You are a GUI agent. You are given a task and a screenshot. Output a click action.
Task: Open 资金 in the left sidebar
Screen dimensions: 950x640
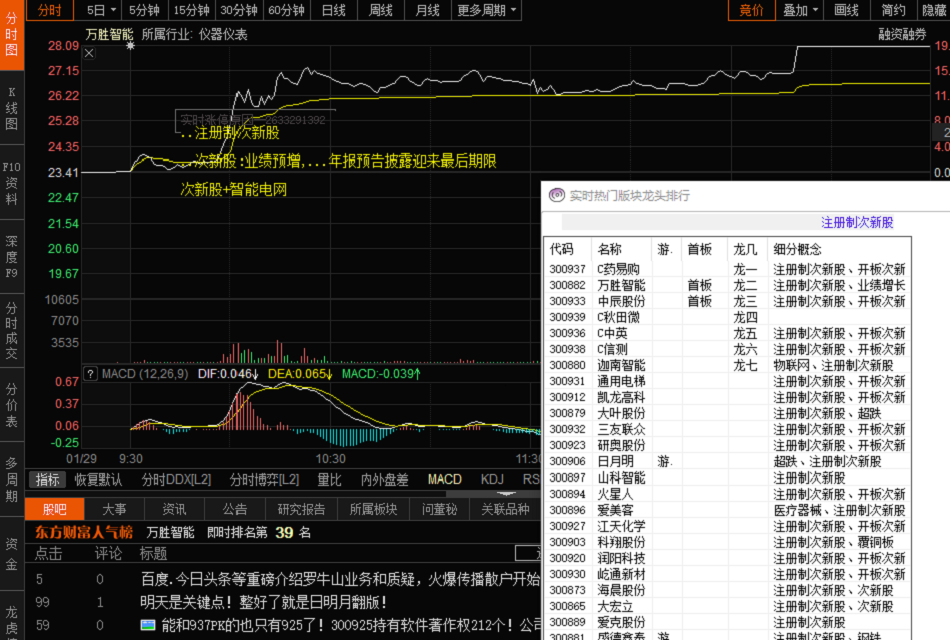click(12, 554)
